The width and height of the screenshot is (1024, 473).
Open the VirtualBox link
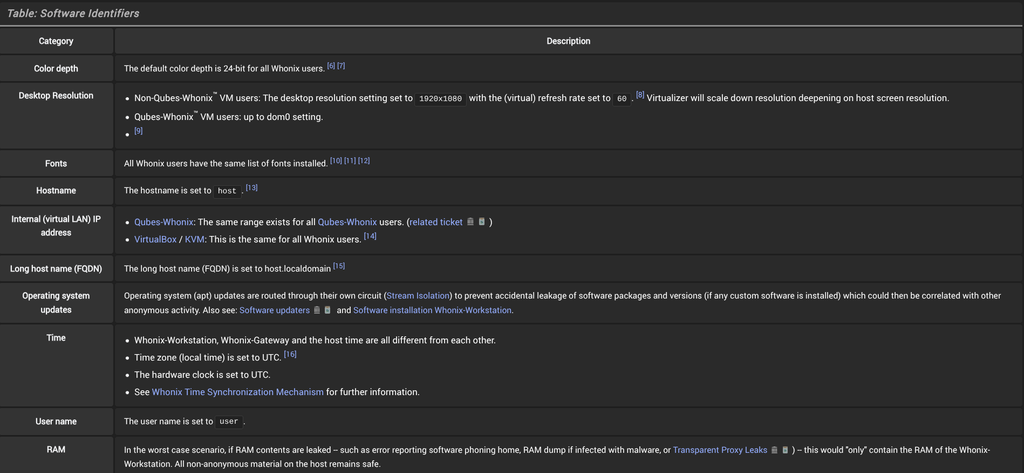point(155,240)
